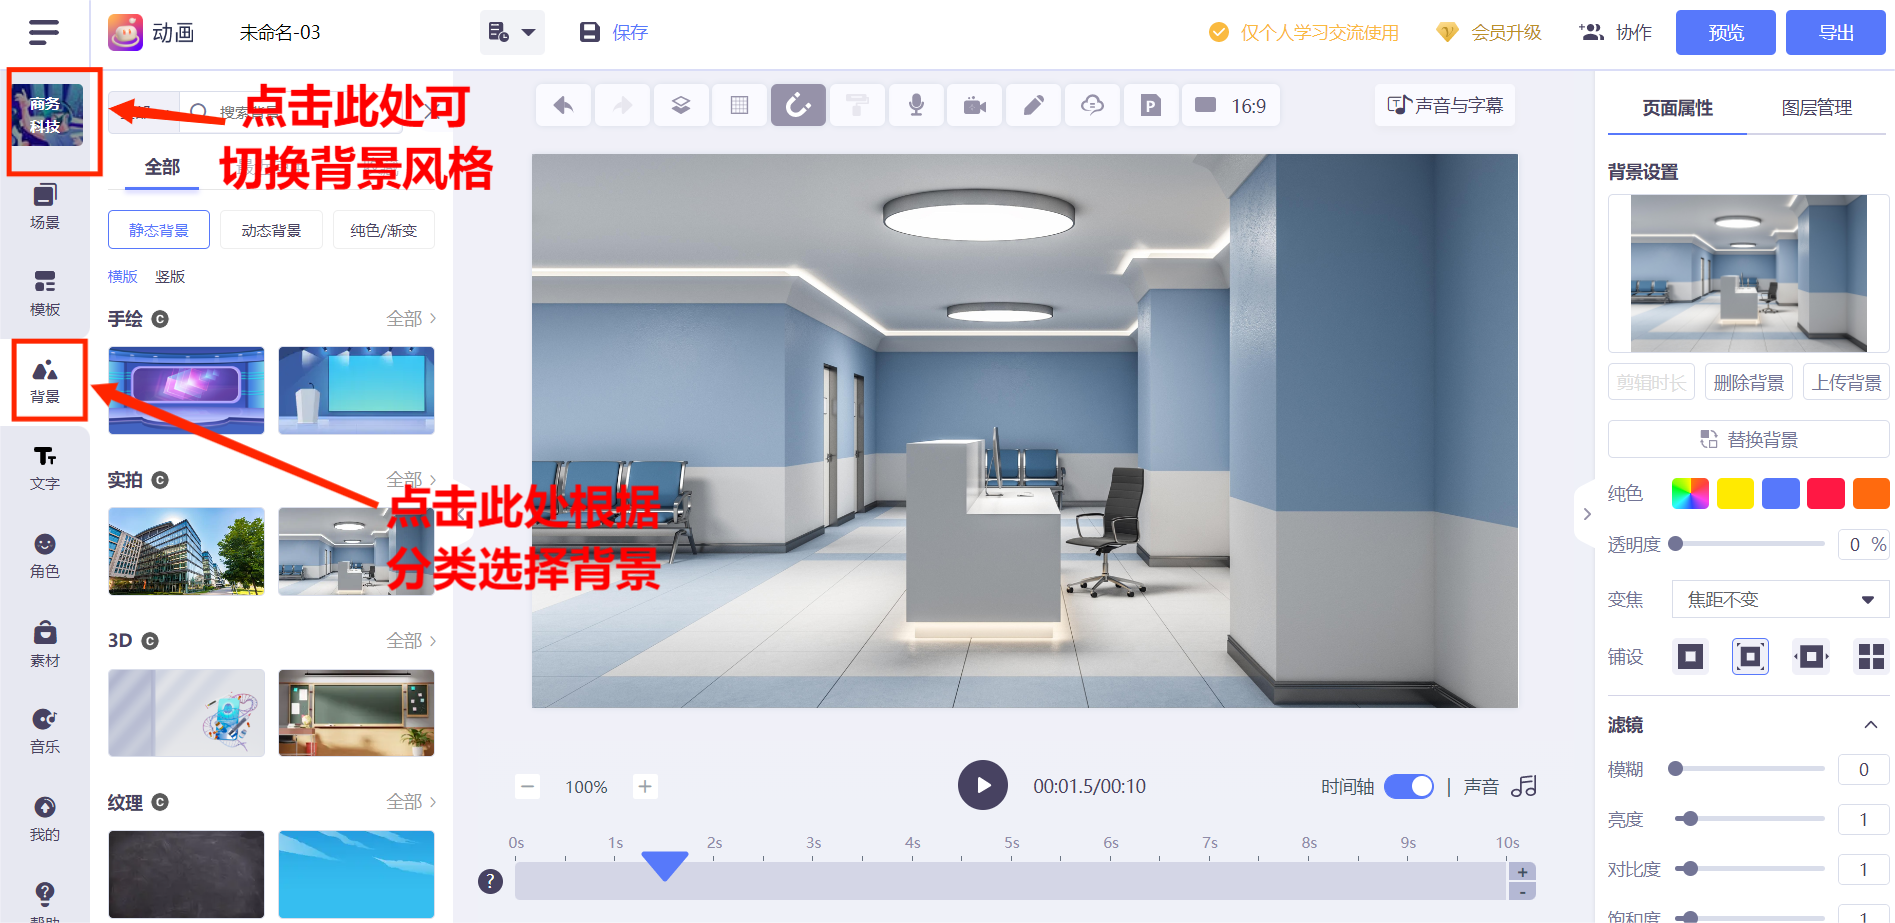Screen dimensions: 1895x923
Task: Toggle the grid display icon
Action: 740,105
